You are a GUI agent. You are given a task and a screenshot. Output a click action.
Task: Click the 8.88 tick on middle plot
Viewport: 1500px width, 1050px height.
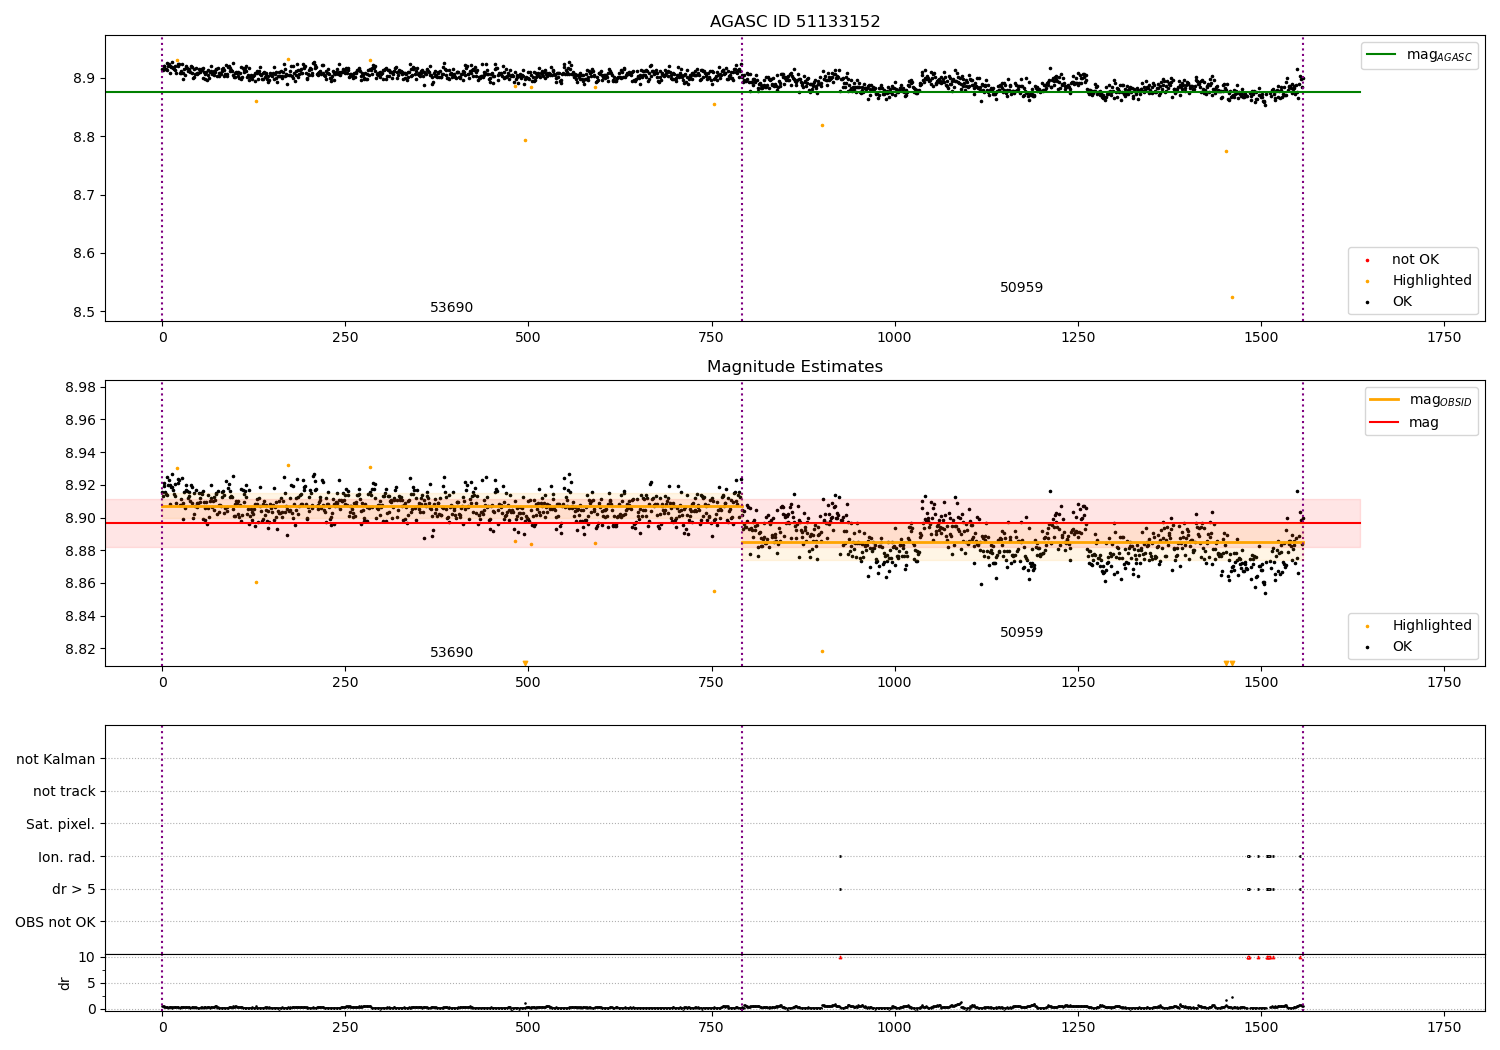tap(80, 552)
